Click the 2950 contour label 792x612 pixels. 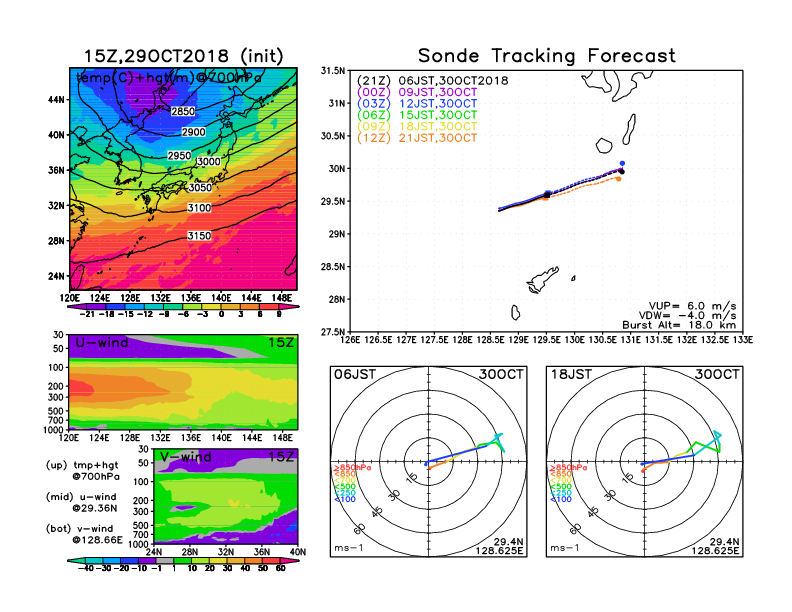(x=179, y=156)
